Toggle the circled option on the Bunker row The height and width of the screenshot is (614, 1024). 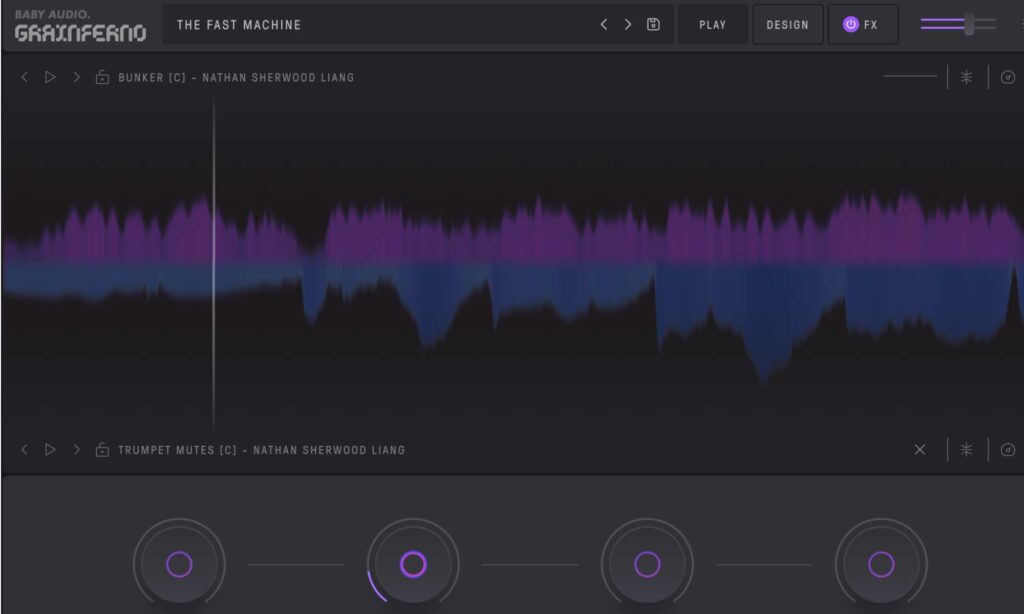(1007, 76)
